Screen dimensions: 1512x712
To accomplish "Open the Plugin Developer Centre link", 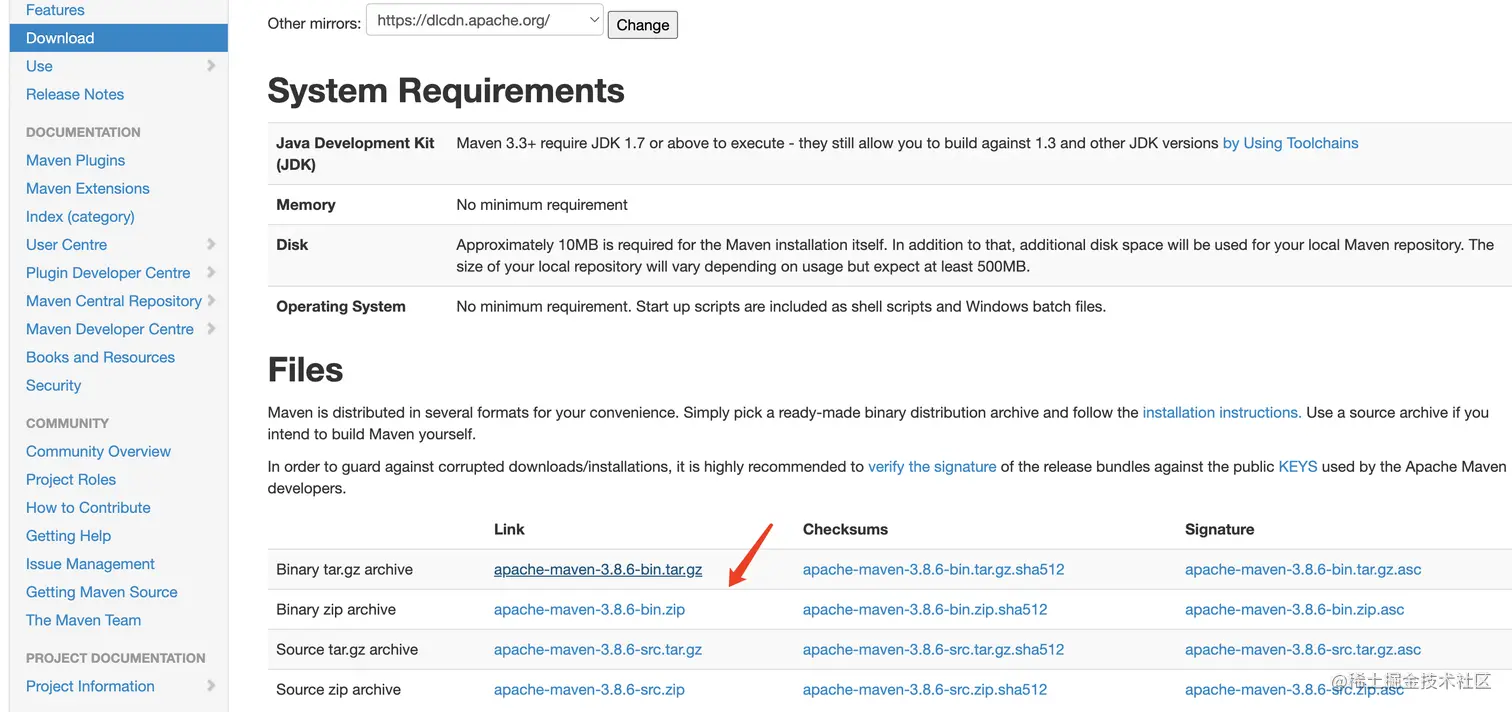I will click(x=108, y=272).
